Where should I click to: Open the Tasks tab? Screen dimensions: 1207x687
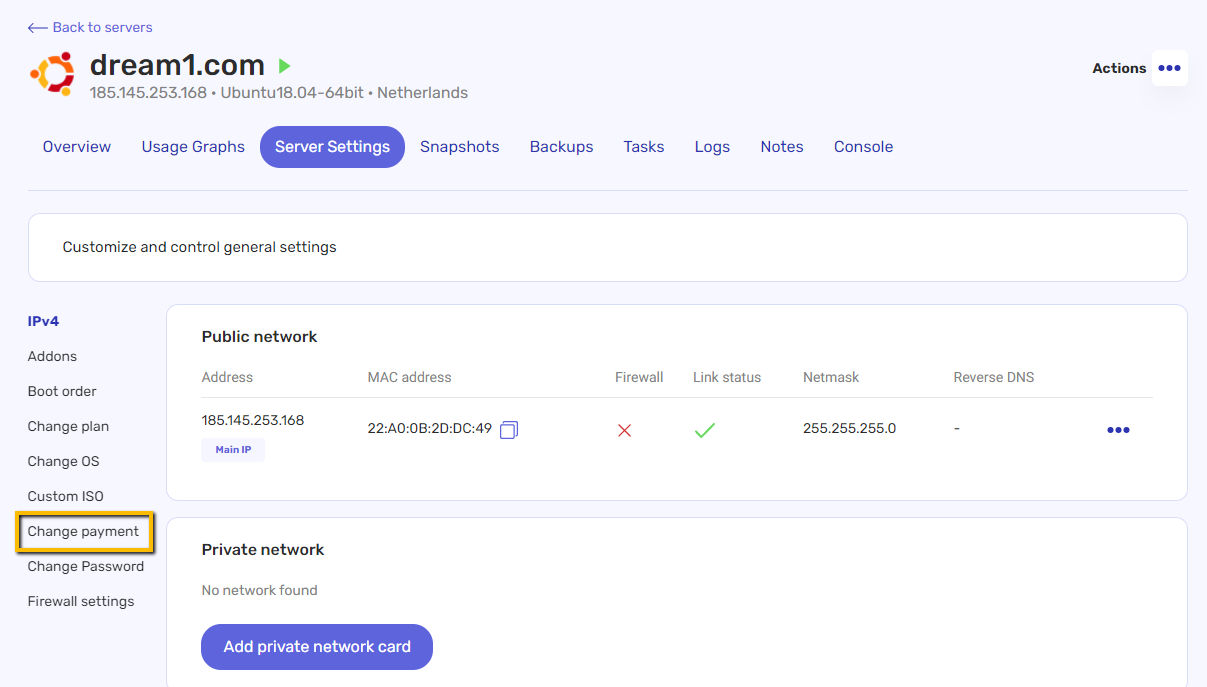[644, 147]
